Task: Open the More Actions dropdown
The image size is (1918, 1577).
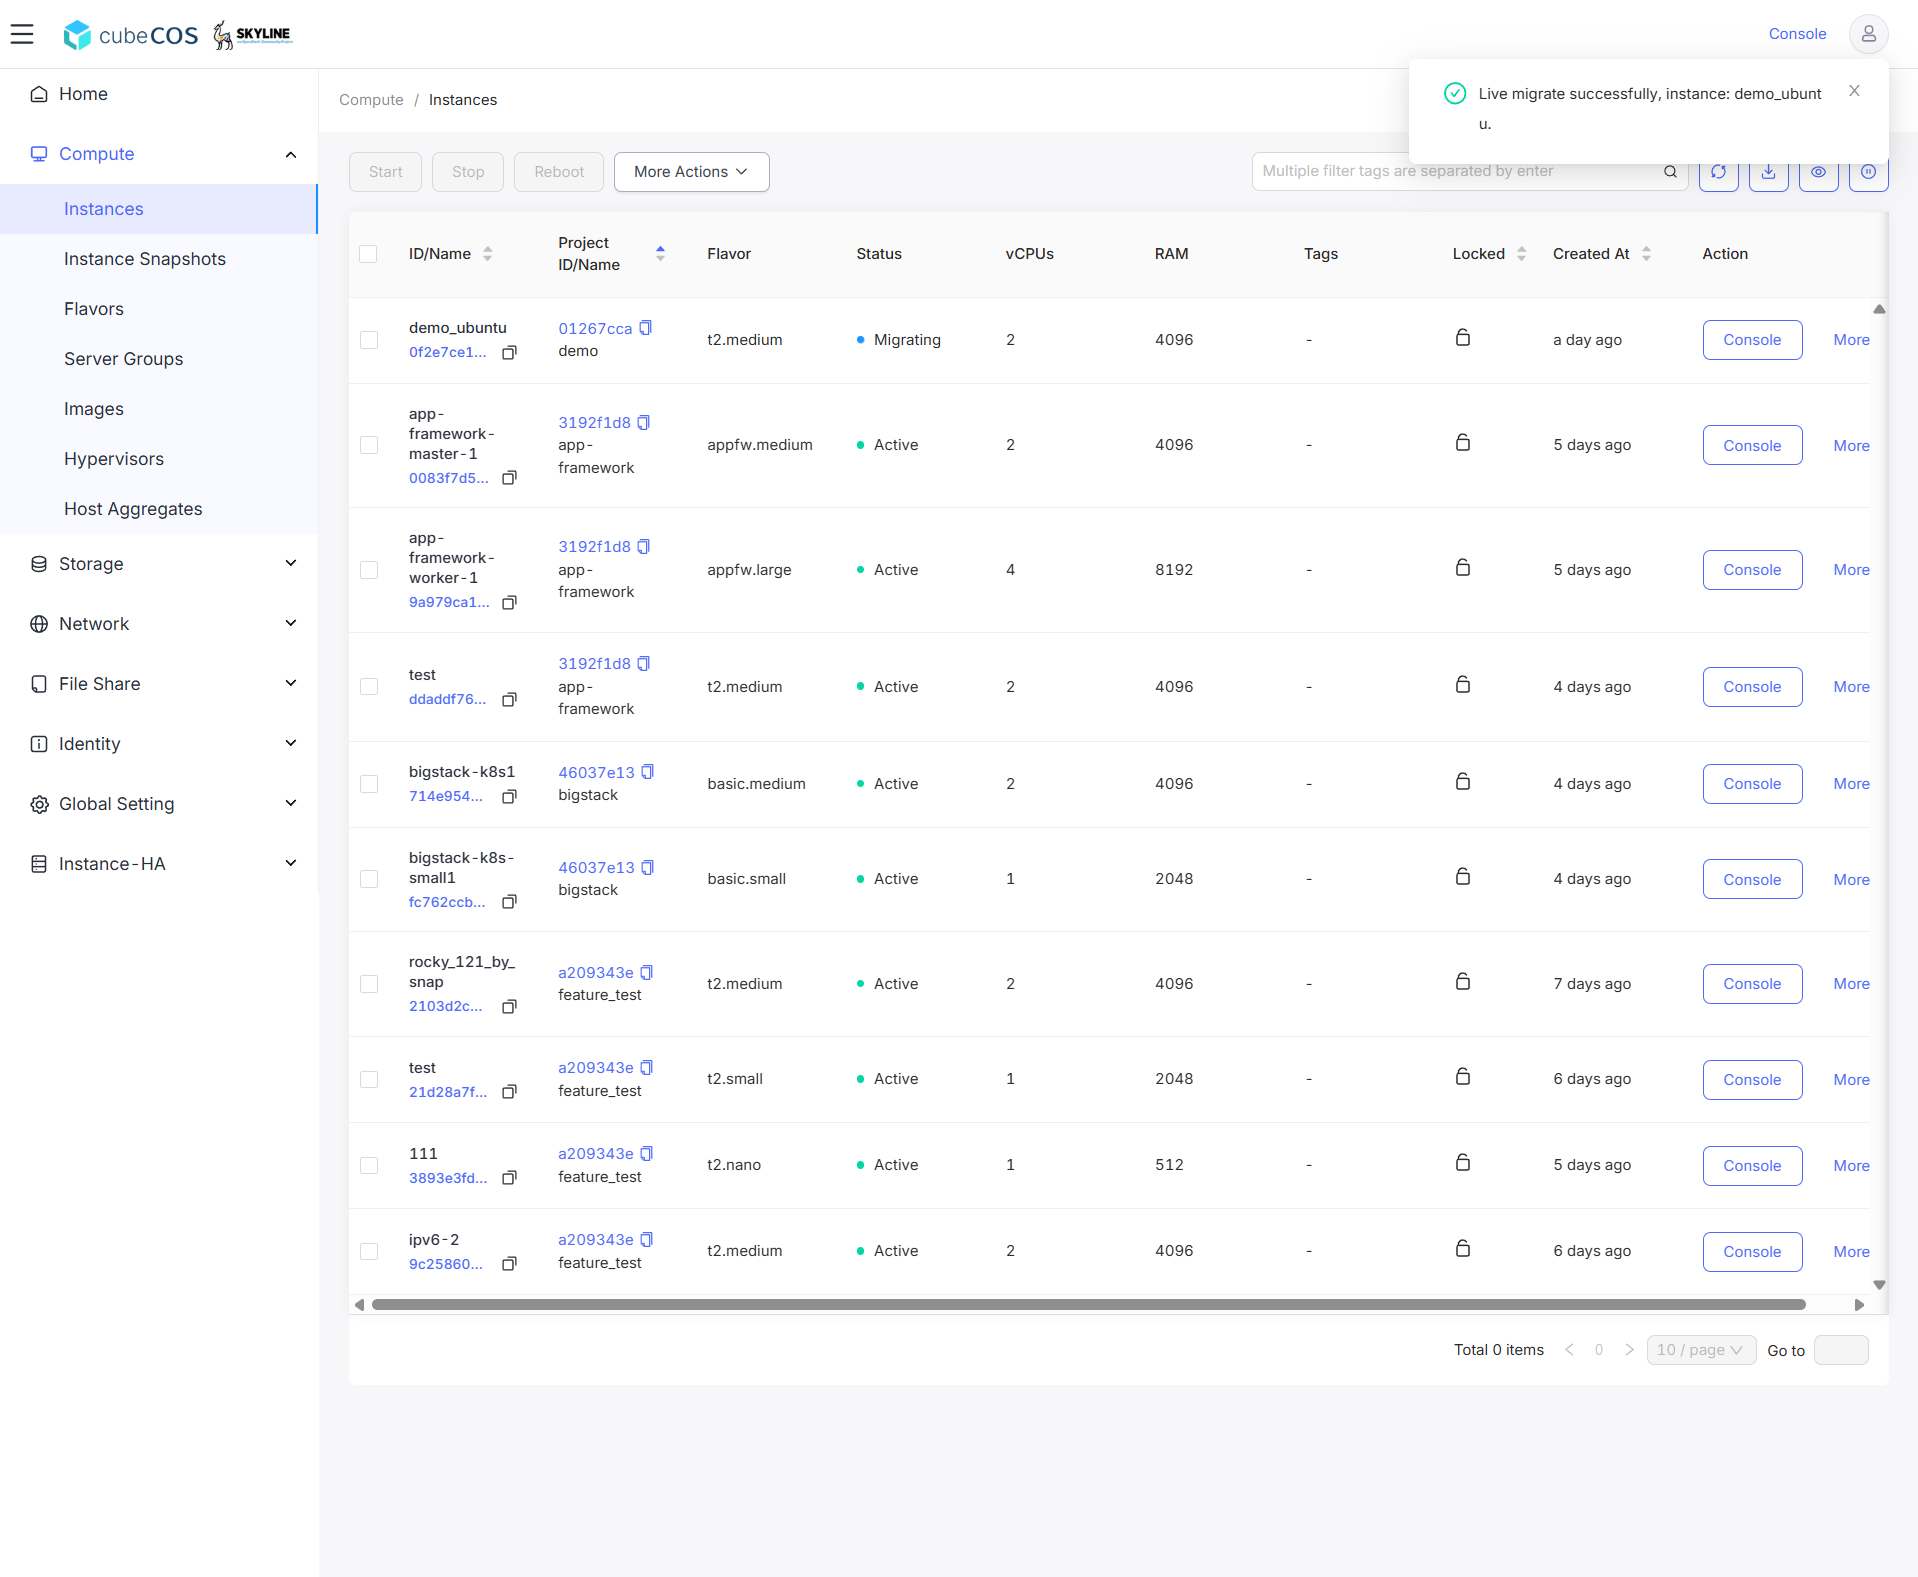Action: click(691, 172)
